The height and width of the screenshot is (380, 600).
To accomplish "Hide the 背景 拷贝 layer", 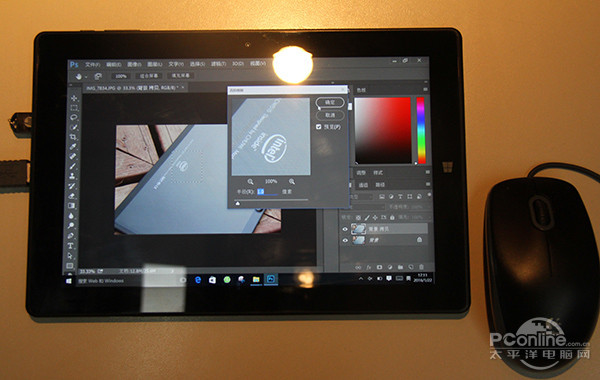I will click(345, 229).
